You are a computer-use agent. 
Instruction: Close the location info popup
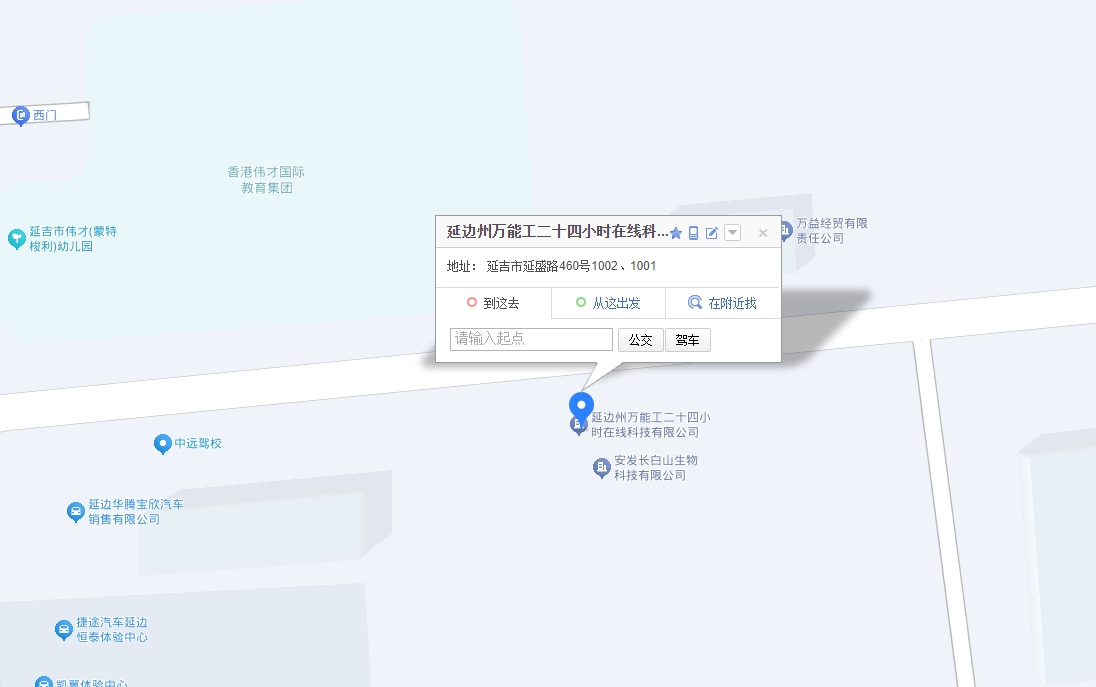tap(763, 233)
